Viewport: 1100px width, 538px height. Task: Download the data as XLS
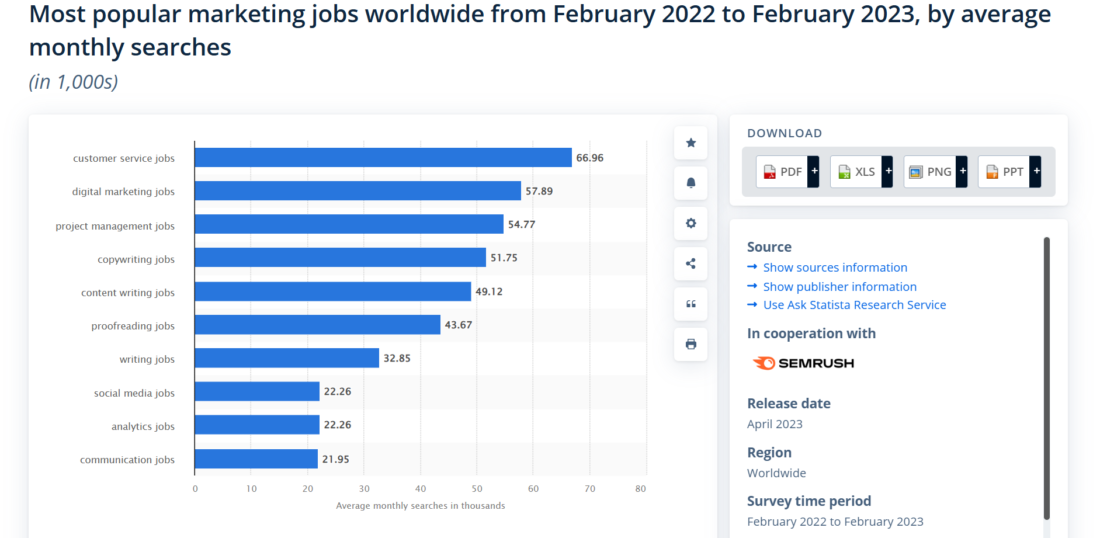coord(856,172)
